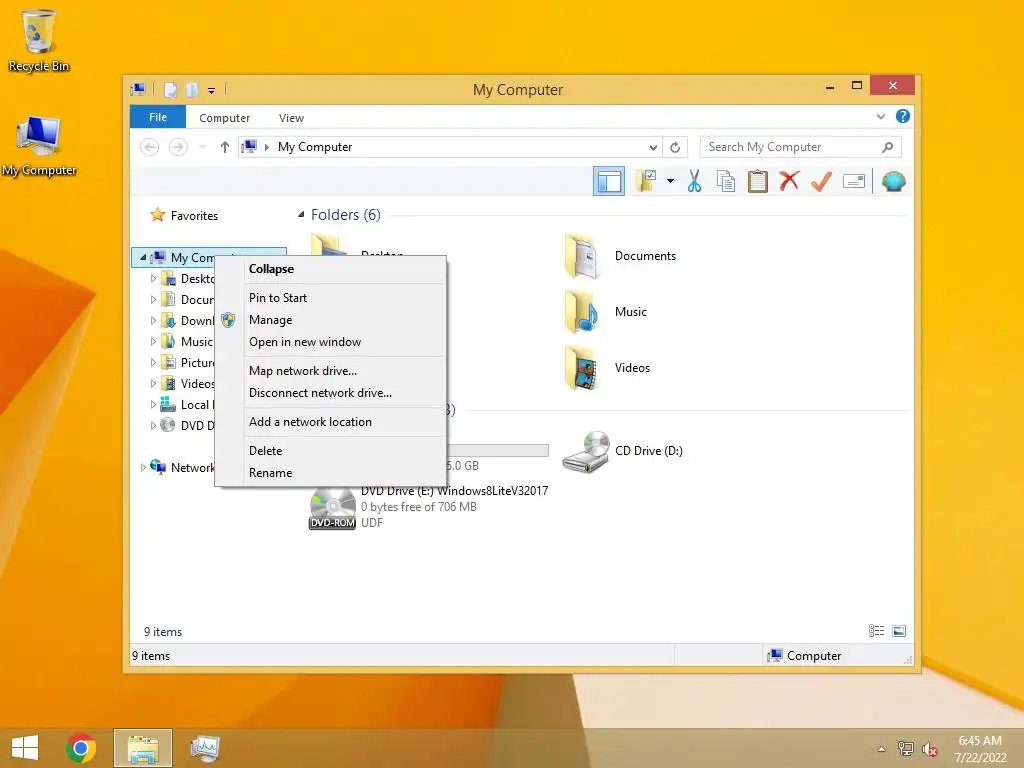Toggle the navigation pane layout icon
This screenshot has width=1024, height=768.
tap(609, 181)
